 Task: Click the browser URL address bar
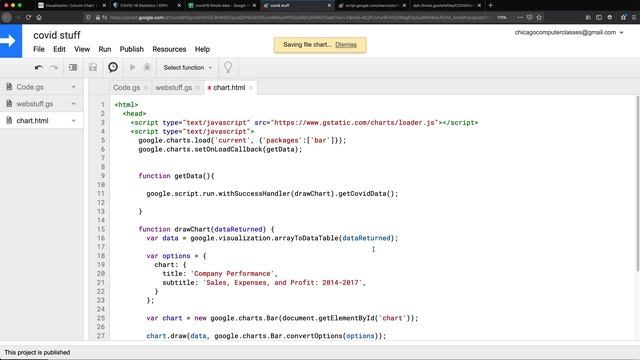[298, 18]
